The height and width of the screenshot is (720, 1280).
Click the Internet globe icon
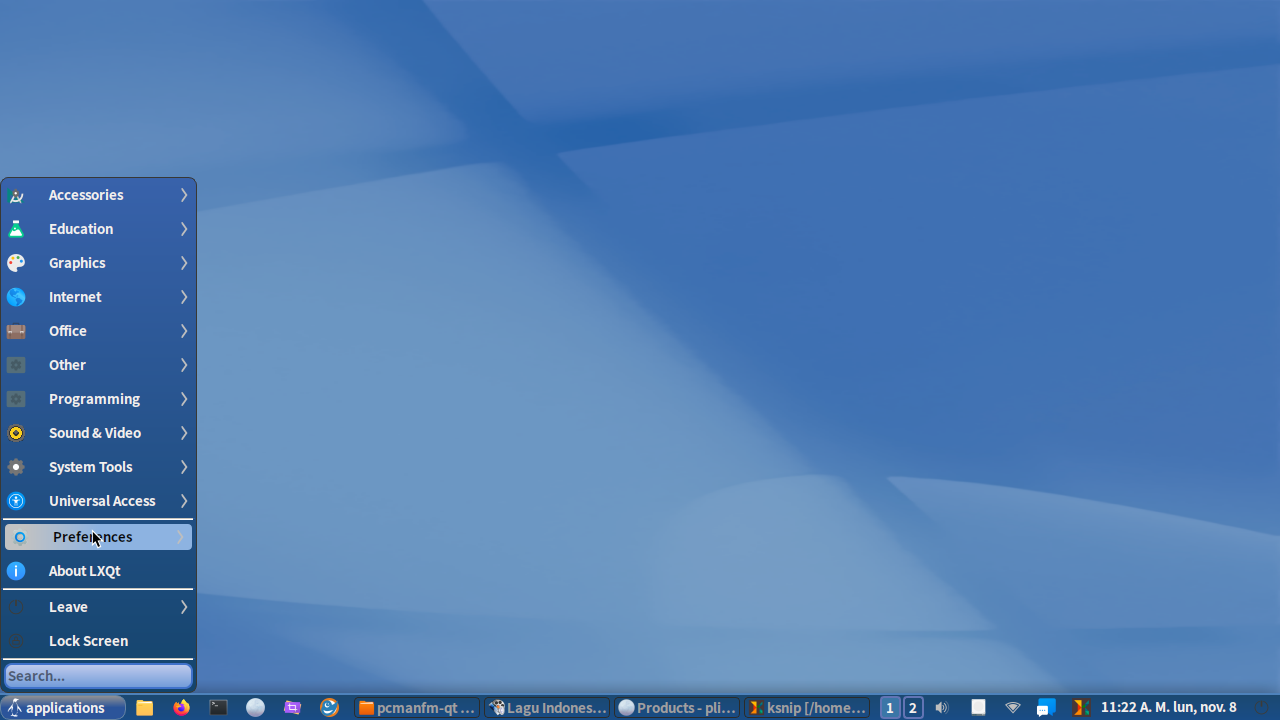tap(16, 297)
